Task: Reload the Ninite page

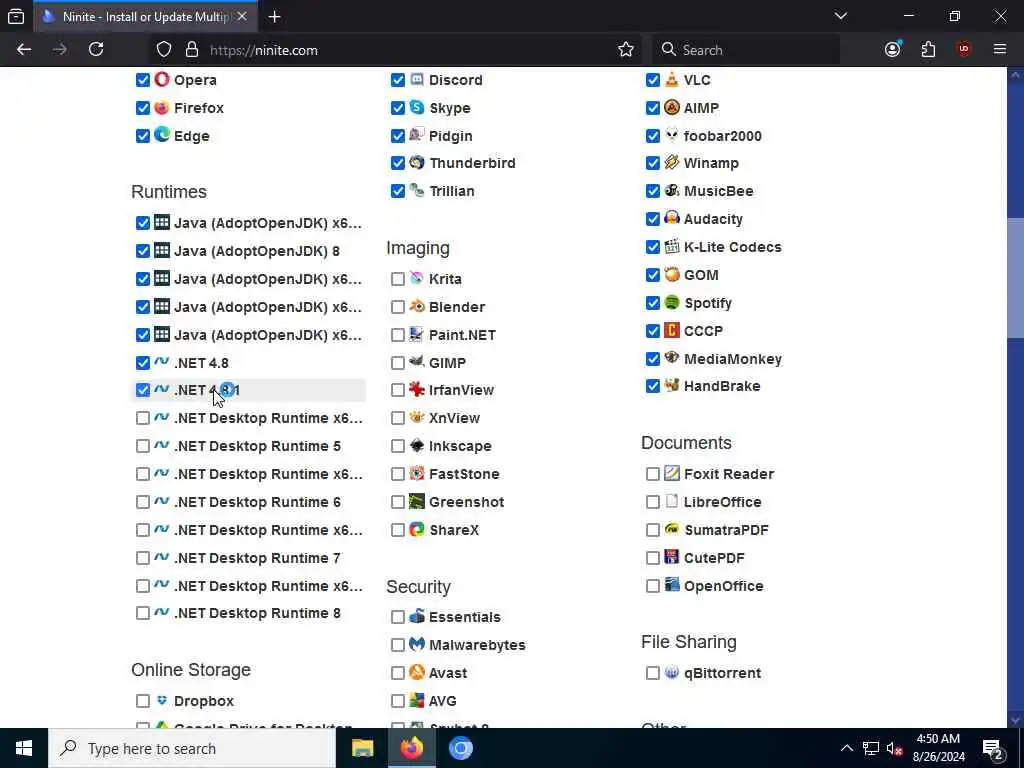Action: tap(96, 50)
